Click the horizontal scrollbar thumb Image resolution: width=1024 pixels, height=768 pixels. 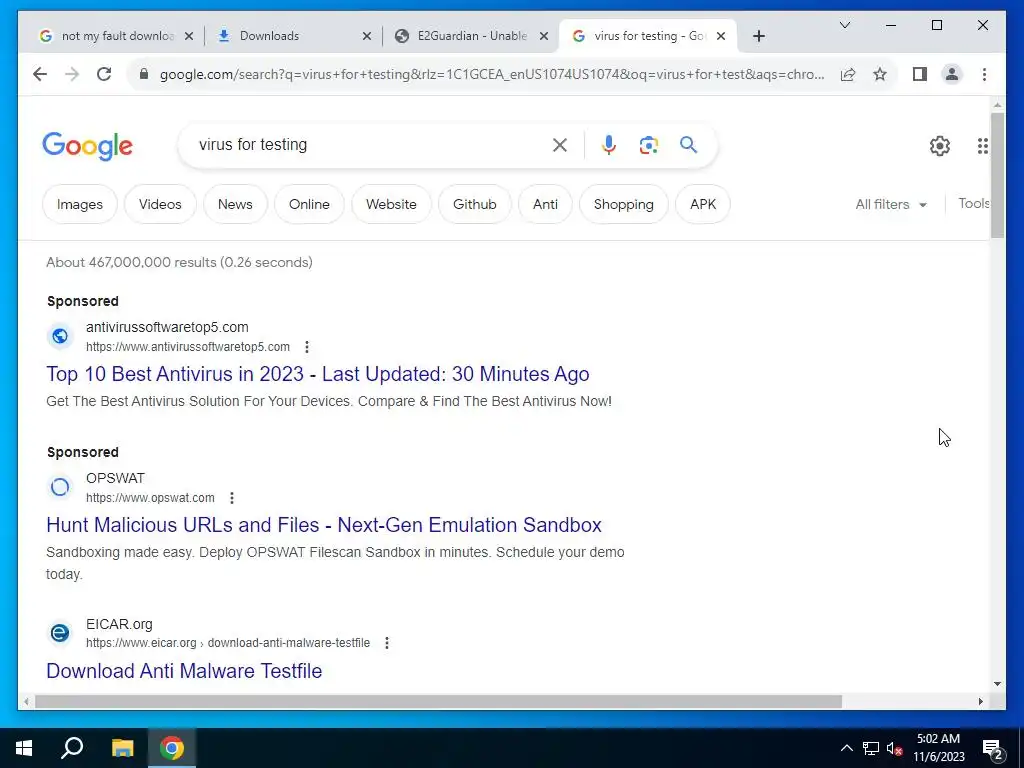click(x=438, y=701)
